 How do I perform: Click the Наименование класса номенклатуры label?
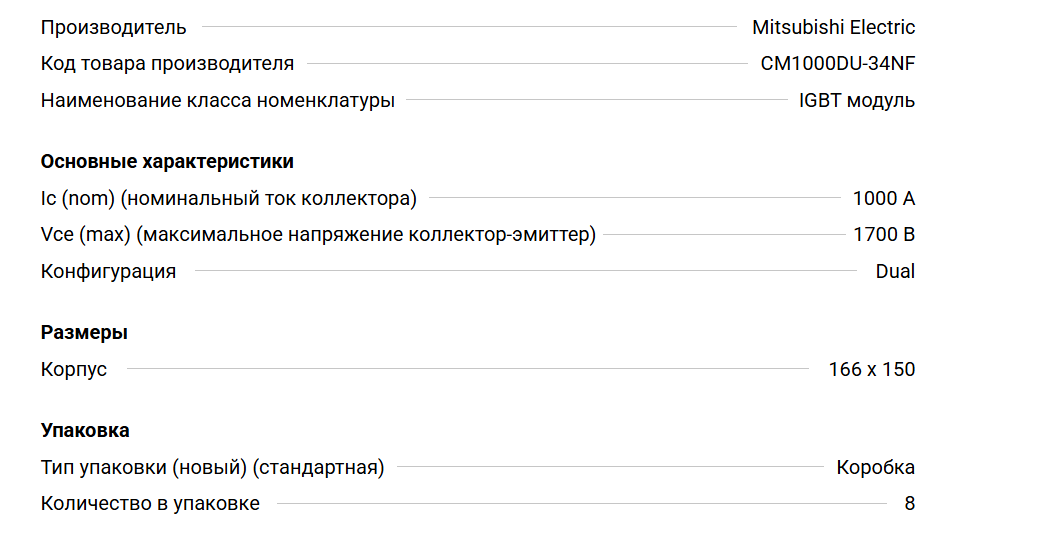pyautogui.click(x=218, y=101)
